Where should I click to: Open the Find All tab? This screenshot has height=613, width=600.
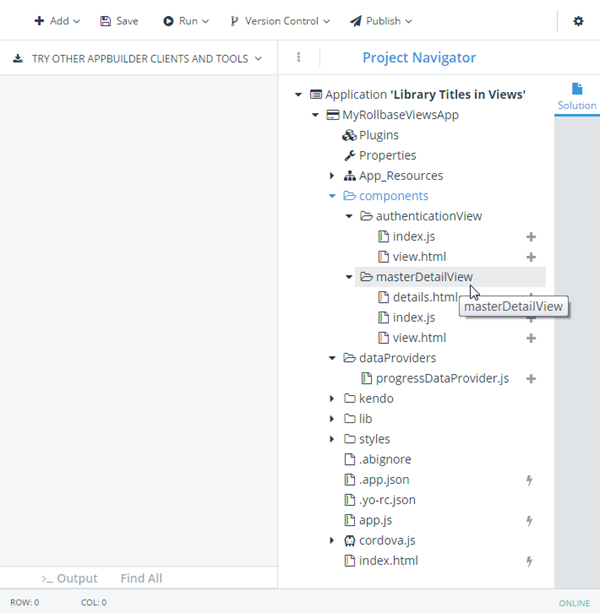[141, 578]
